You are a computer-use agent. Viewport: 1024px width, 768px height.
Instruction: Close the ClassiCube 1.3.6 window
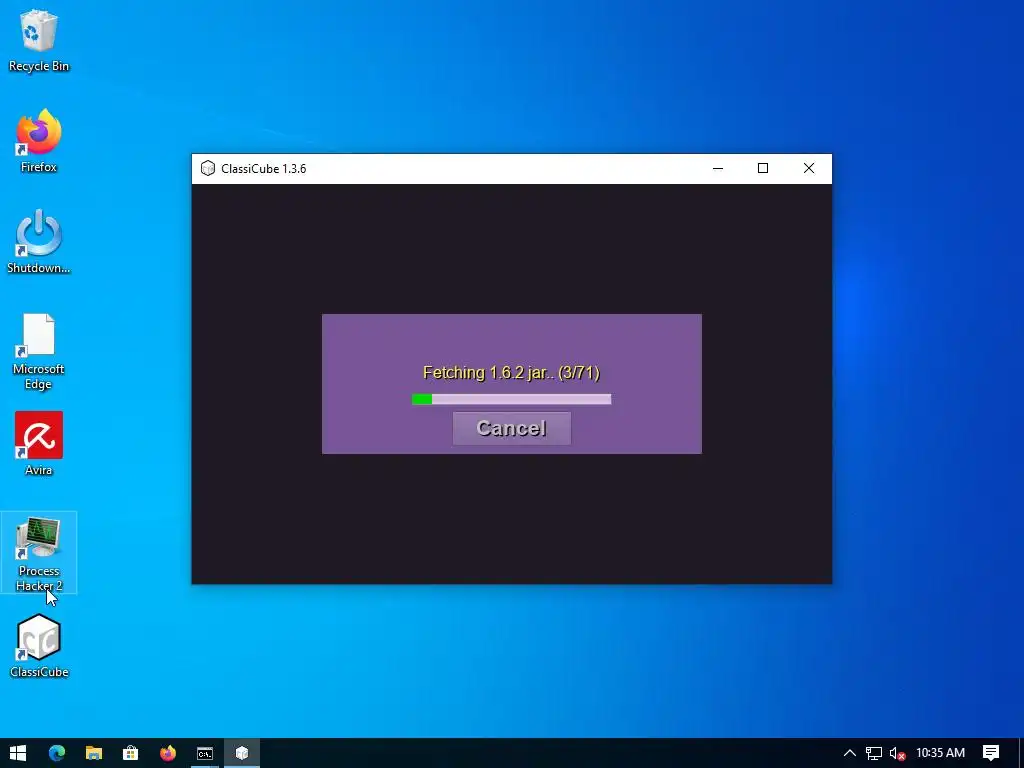click(x=808, y=168)
